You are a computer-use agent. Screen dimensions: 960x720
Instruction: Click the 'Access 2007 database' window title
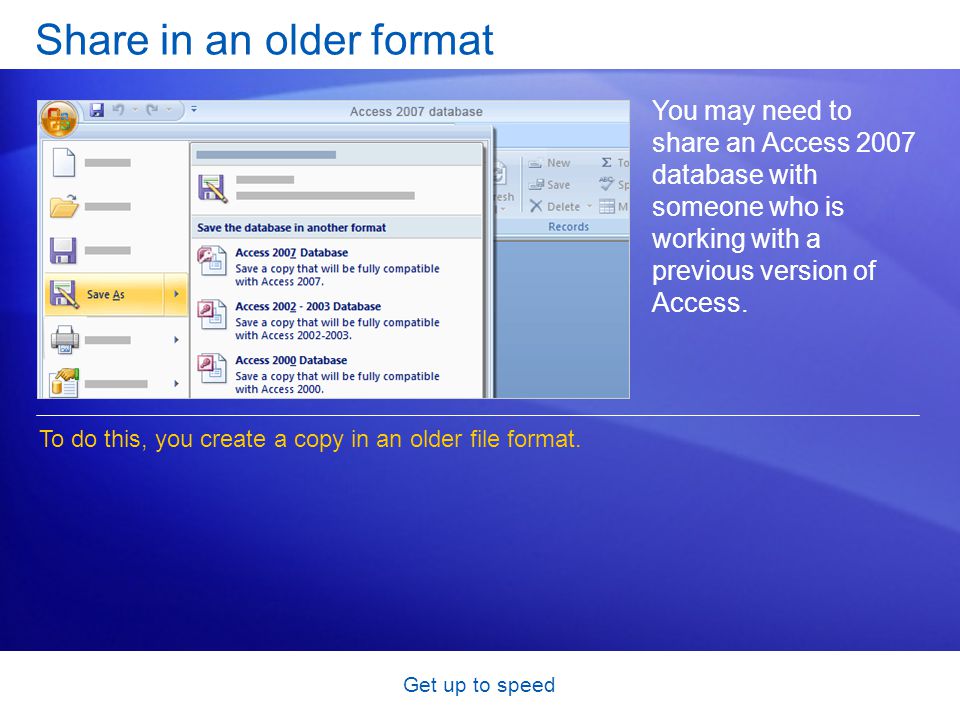(x=416, y=111)
